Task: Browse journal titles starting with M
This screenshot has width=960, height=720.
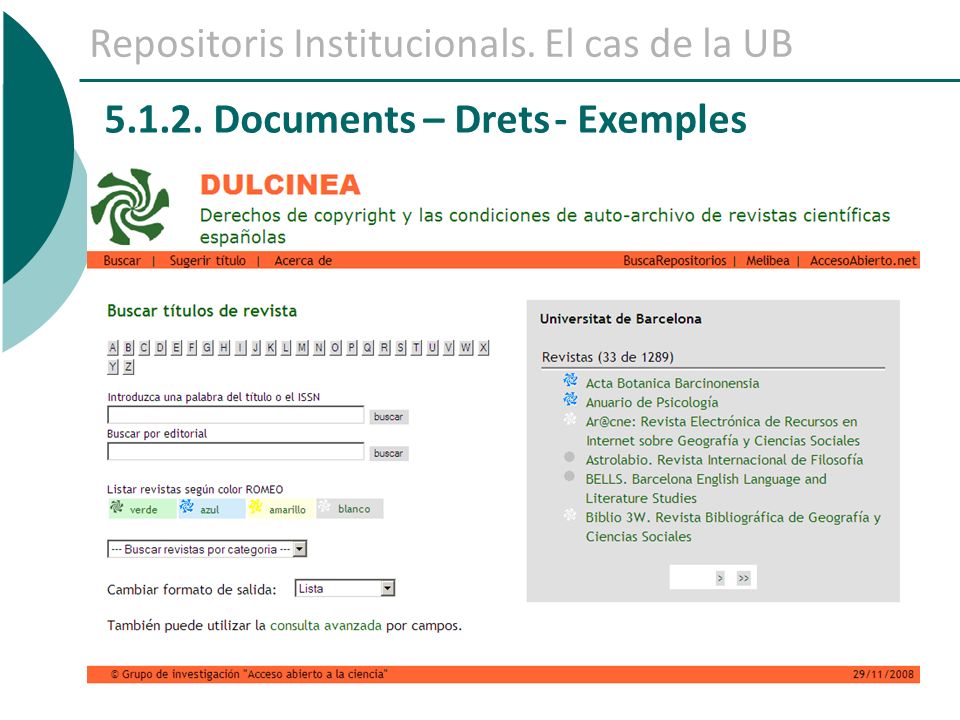Action: (302, 348)
